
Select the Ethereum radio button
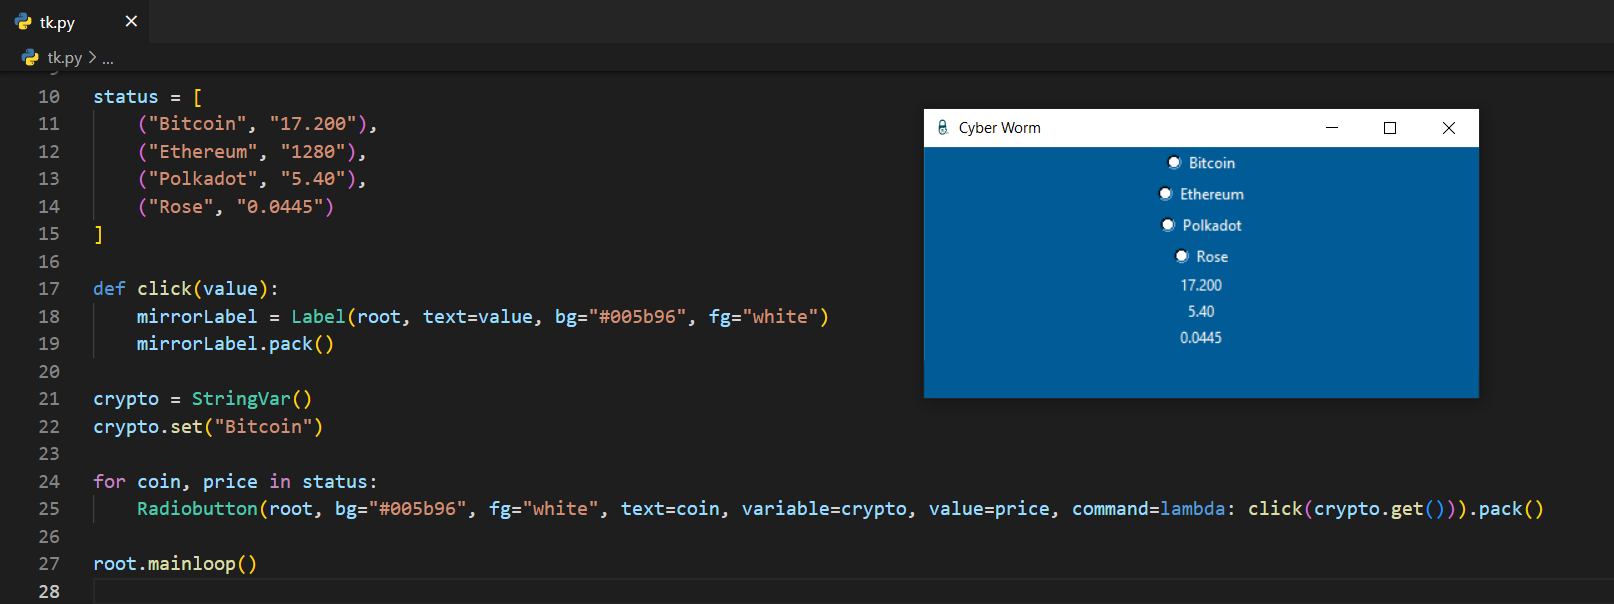click(x=1165, y=194)
